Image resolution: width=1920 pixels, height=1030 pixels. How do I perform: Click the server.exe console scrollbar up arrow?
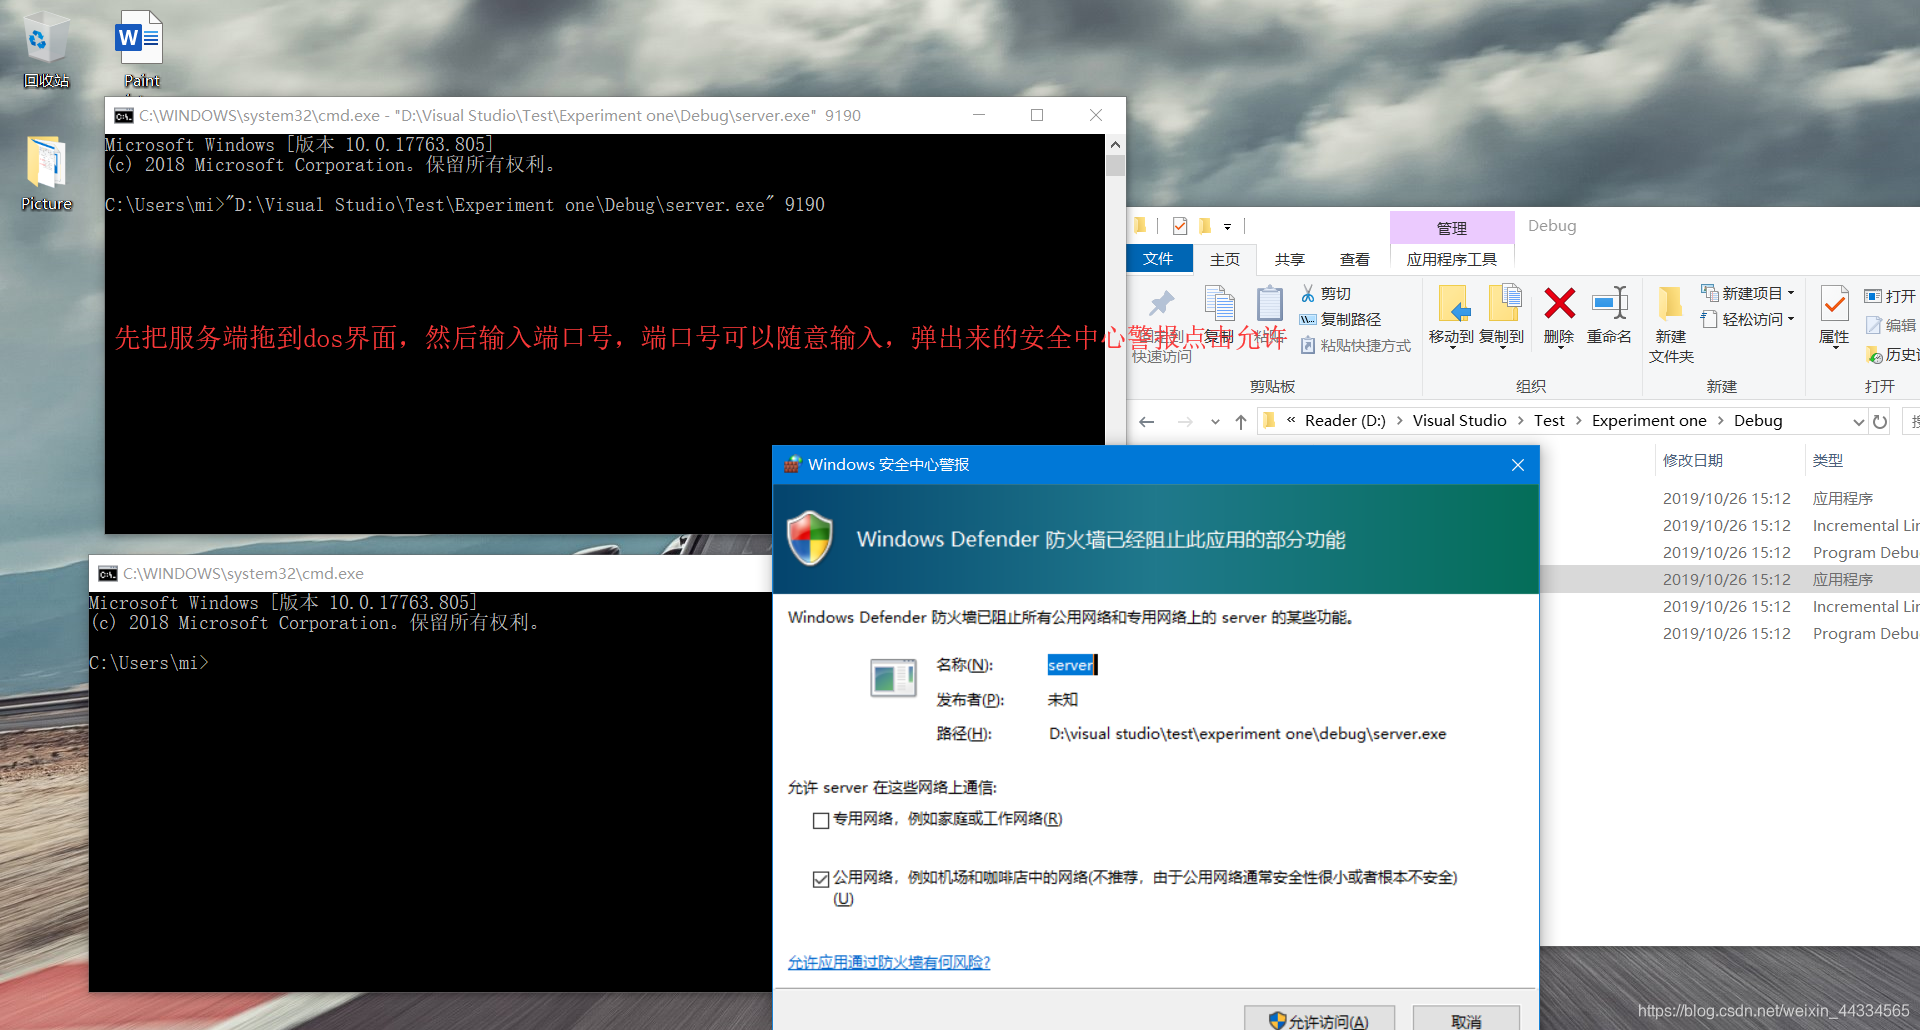tap(1115, 145)
